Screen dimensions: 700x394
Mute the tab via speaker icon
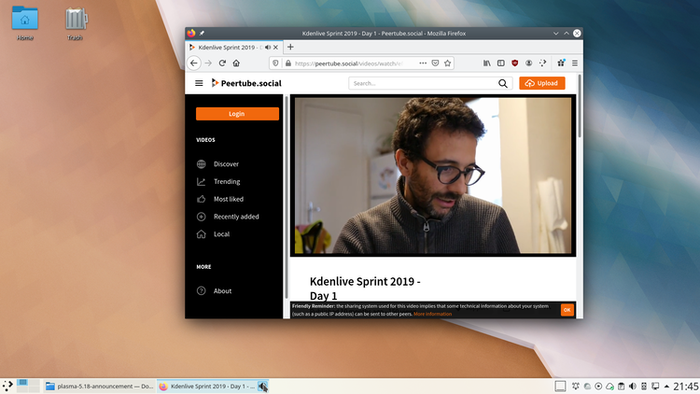pos(267,47)
